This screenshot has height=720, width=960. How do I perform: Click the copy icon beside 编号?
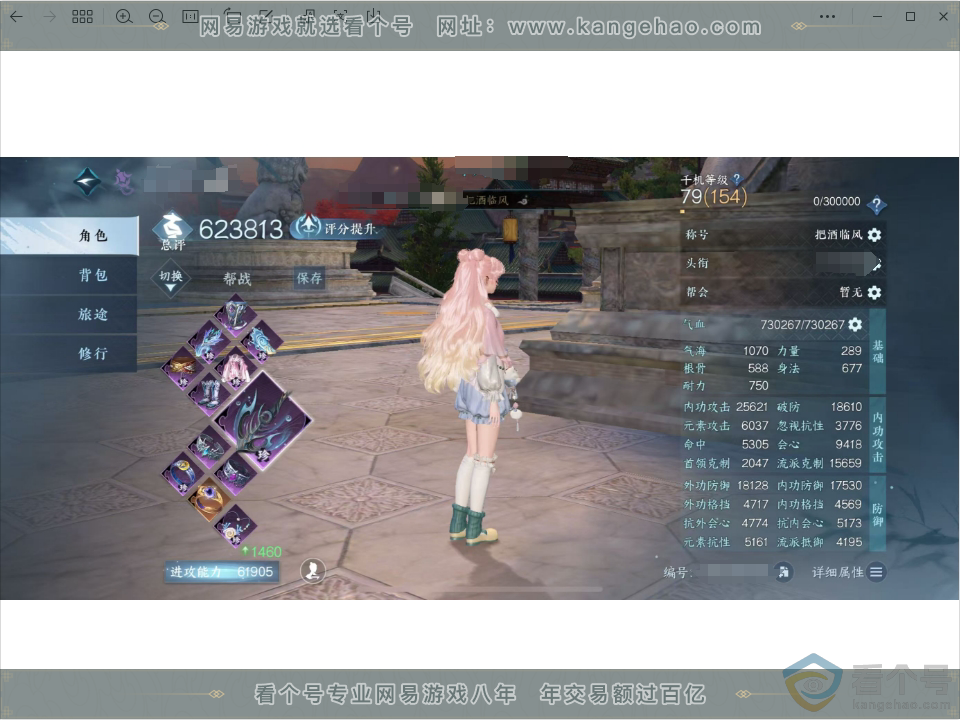783,572
